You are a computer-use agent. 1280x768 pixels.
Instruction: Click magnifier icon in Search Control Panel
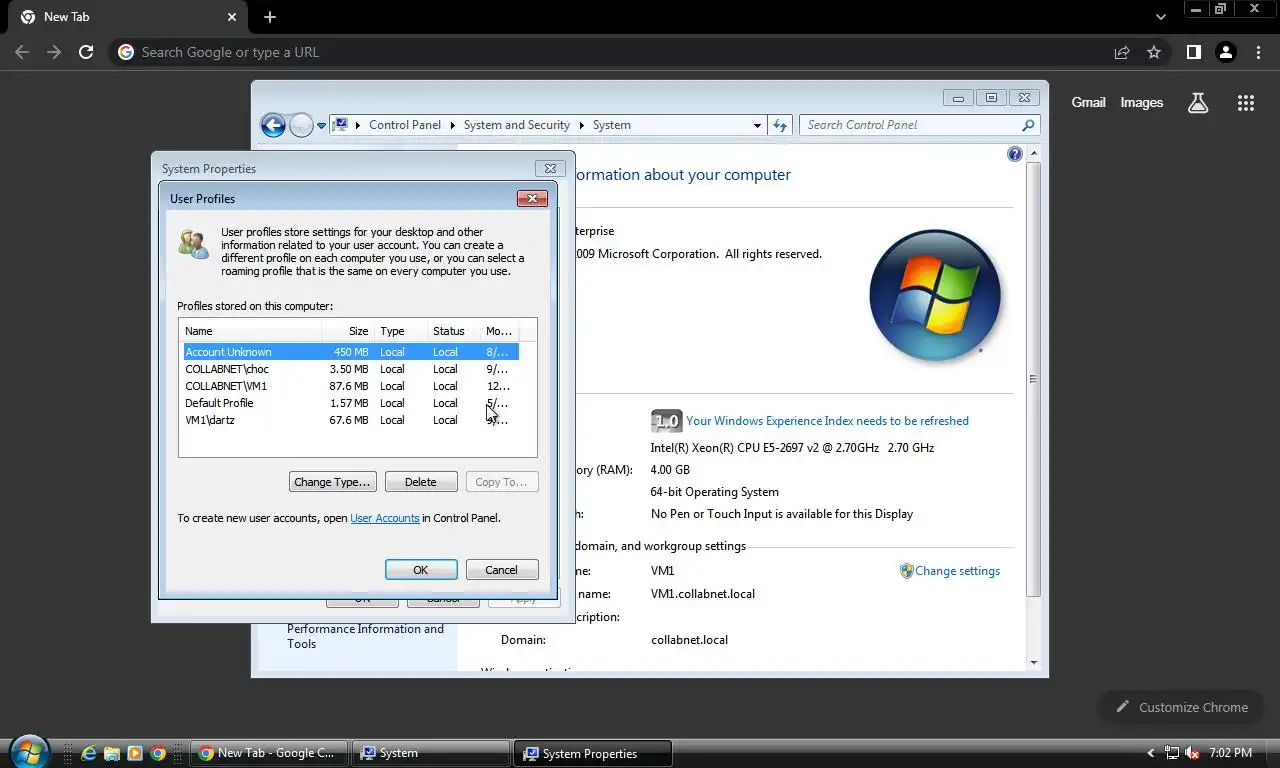pos(1028,125)
